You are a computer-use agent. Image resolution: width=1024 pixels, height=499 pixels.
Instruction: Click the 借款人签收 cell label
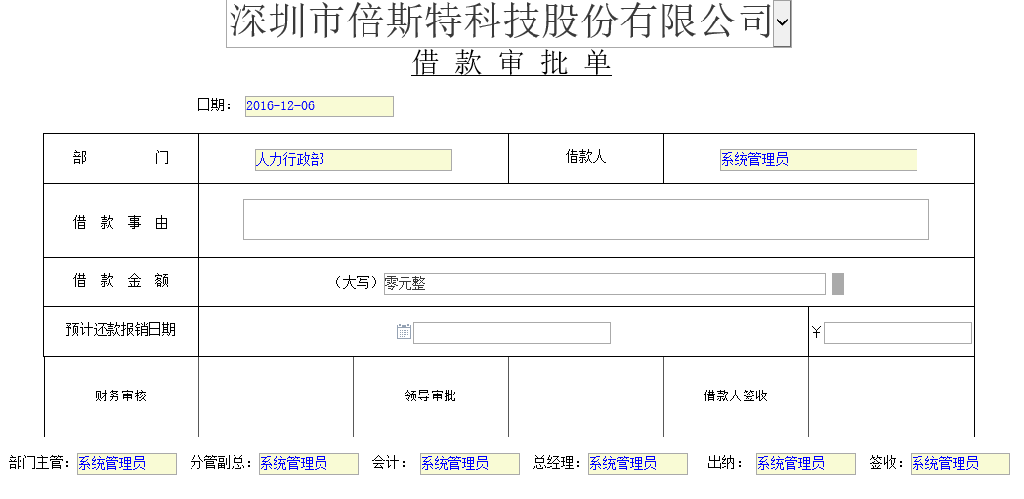click(x=735, y=396)
